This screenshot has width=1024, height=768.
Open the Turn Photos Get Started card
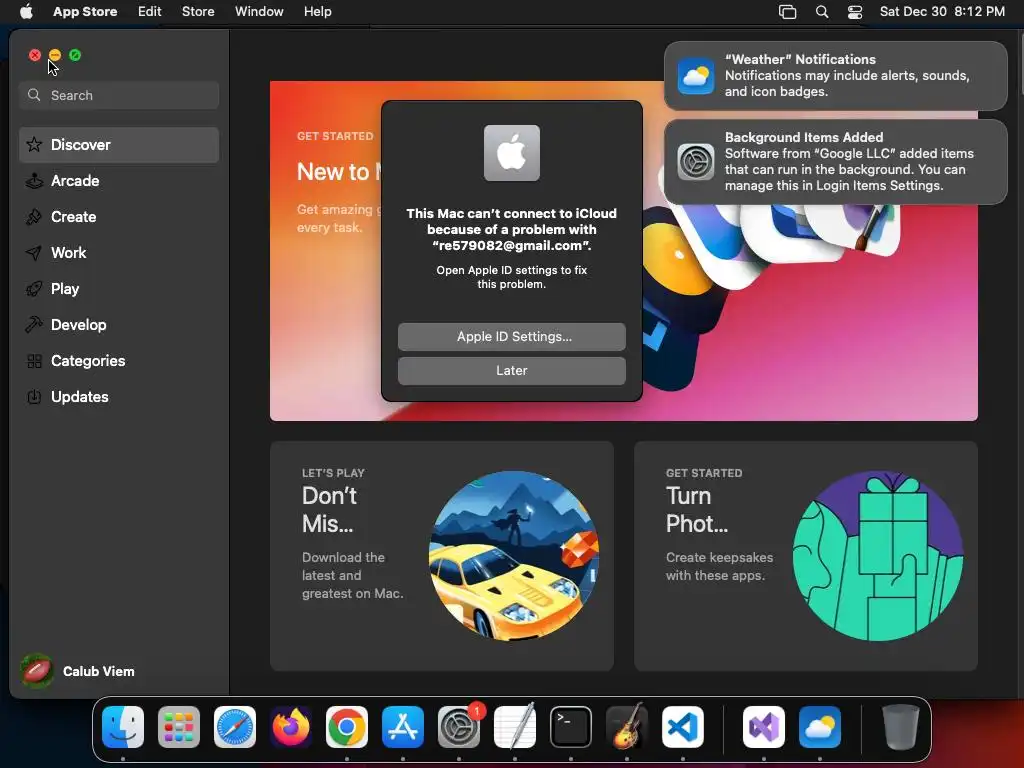click(x=806, y=556)
